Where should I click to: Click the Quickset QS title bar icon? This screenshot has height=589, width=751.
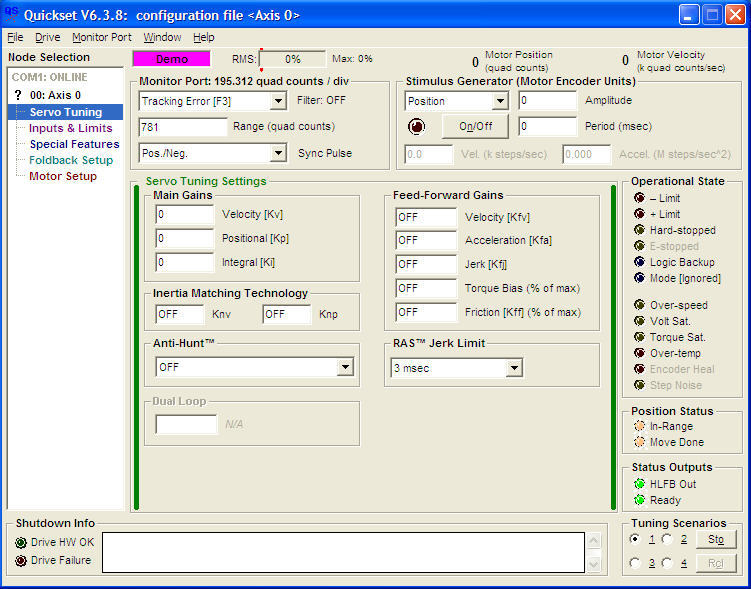pos(11,14)
